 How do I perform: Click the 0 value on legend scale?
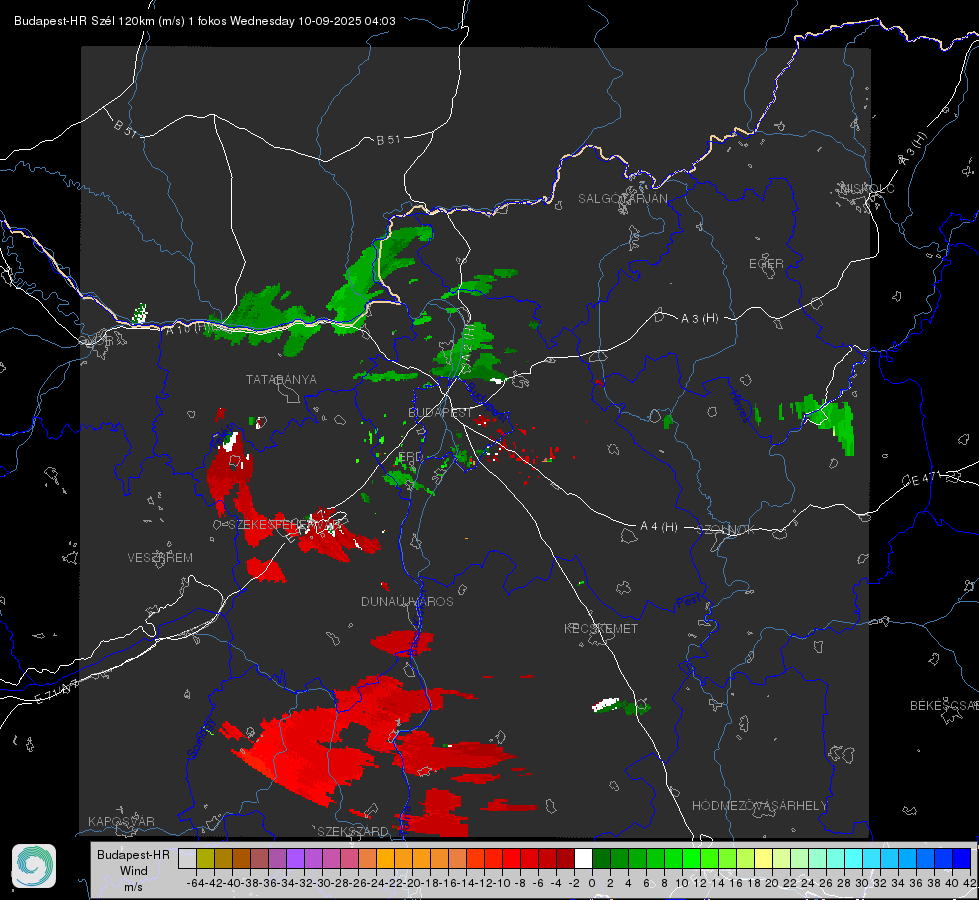click(592, 883)
